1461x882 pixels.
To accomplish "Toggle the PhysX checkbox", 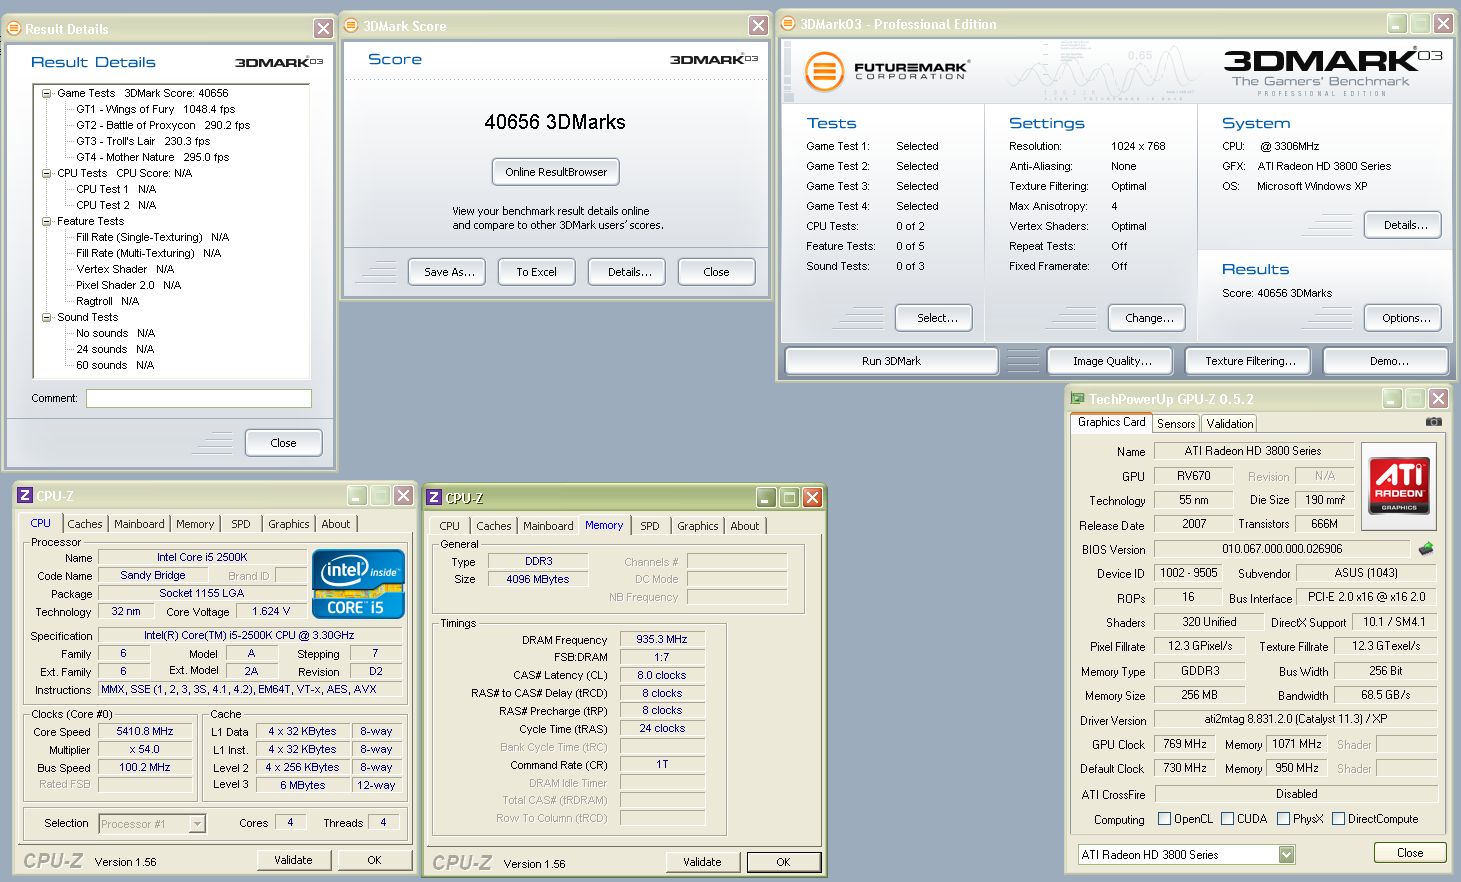I will point(1283,818).
